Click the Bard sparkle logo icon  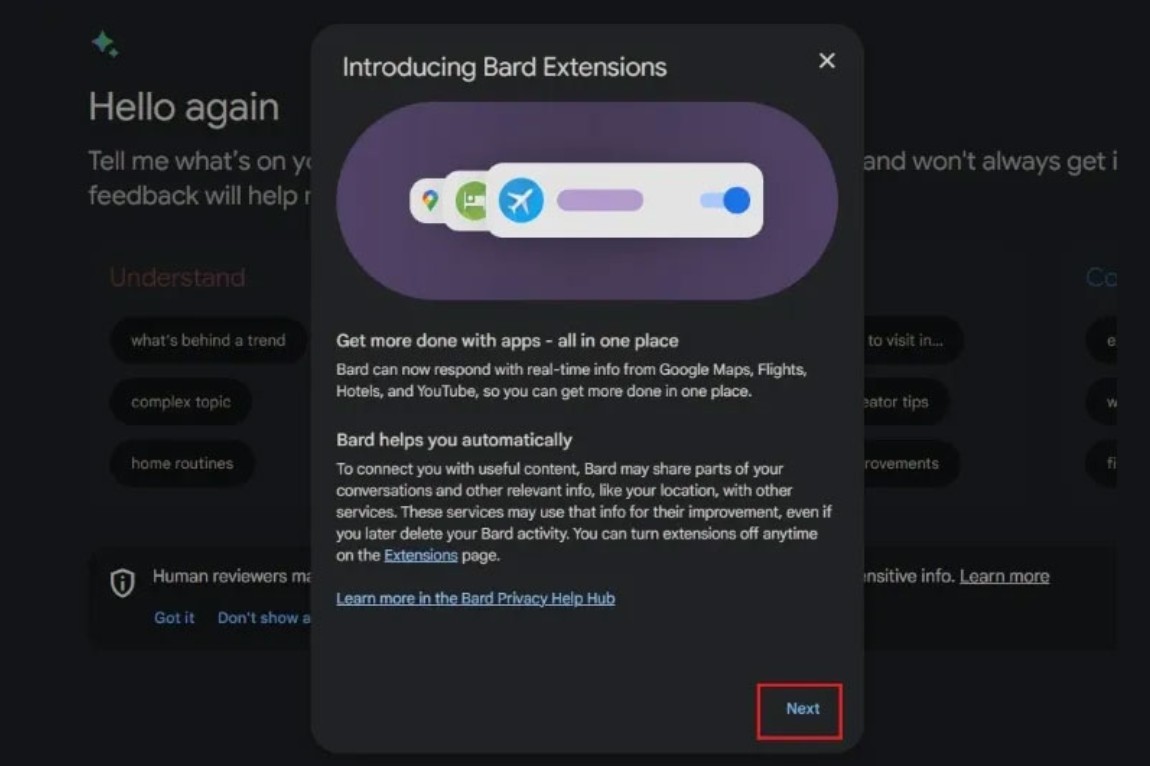pos(105,43)
